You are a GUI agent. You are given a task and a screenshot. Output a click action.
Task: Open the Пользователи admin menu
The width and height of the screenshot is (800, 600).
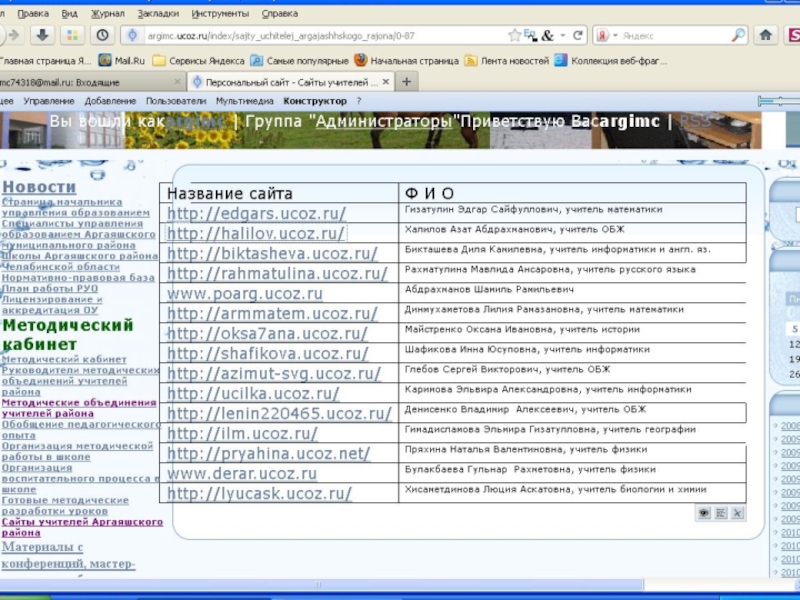tap(176, 101)
